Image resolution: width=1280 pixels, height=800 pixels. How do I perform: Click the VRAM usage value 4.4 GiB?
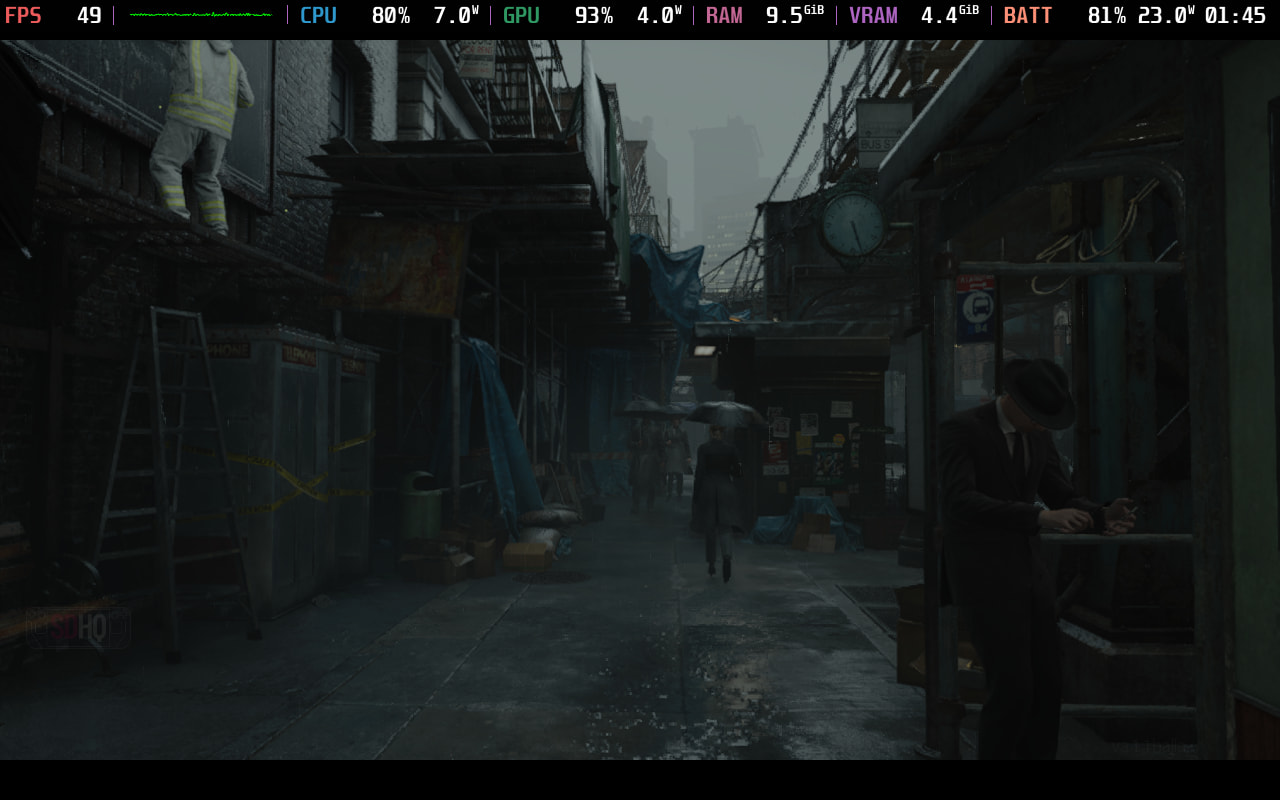tap(950, 16)
